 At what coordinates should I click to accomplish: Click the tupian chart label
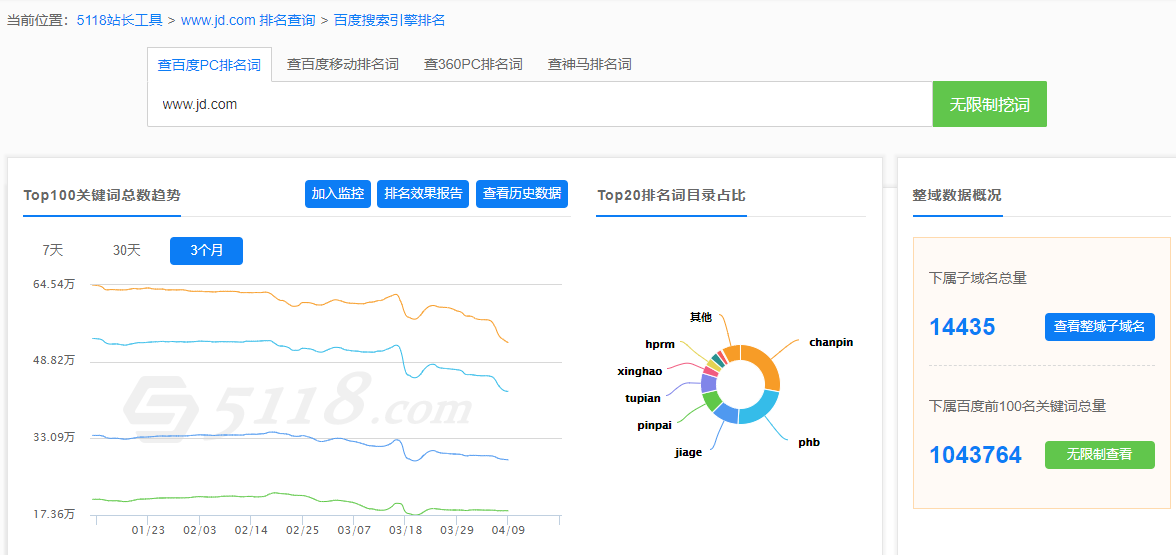point(643,398)
